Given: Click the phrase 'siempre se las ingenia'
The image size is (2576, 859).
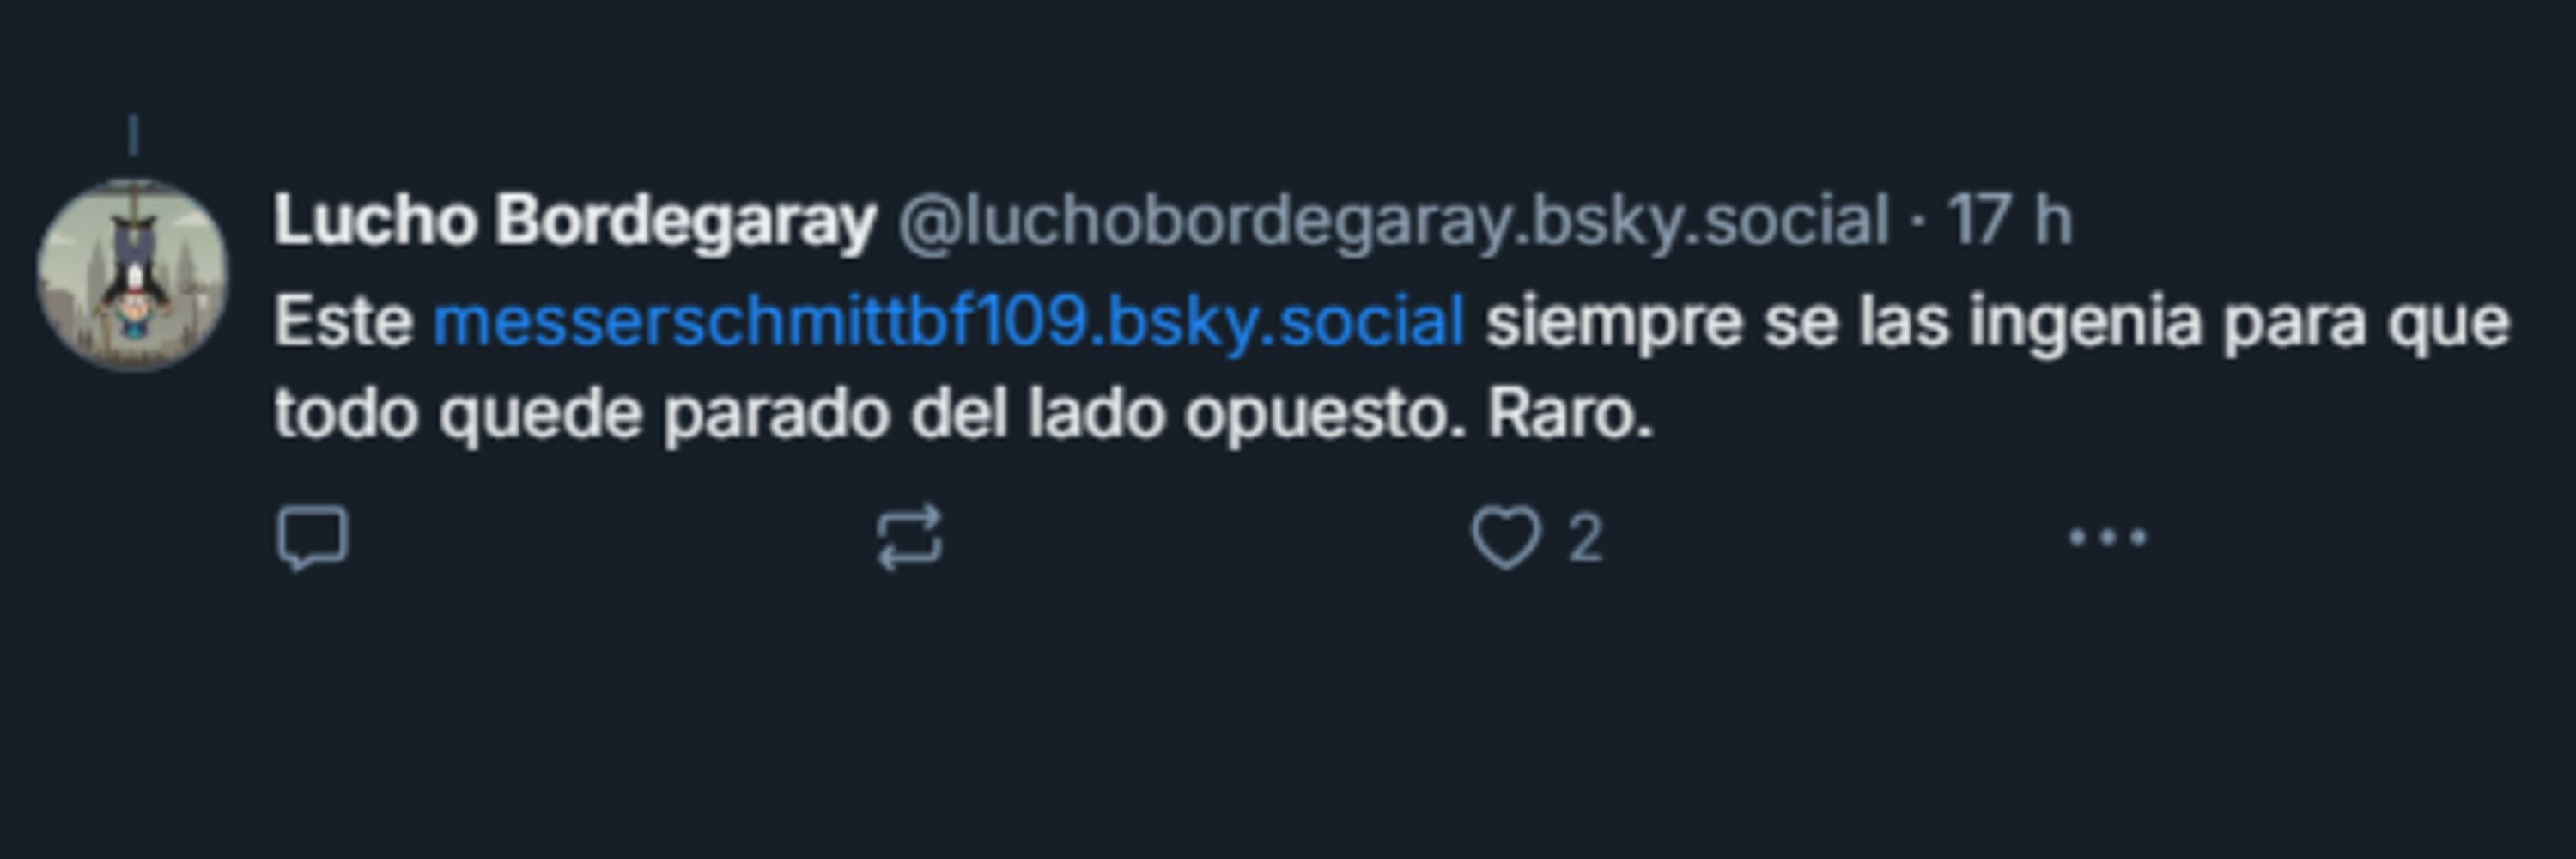Looking at the screenshot, I should coord(1843,322).
